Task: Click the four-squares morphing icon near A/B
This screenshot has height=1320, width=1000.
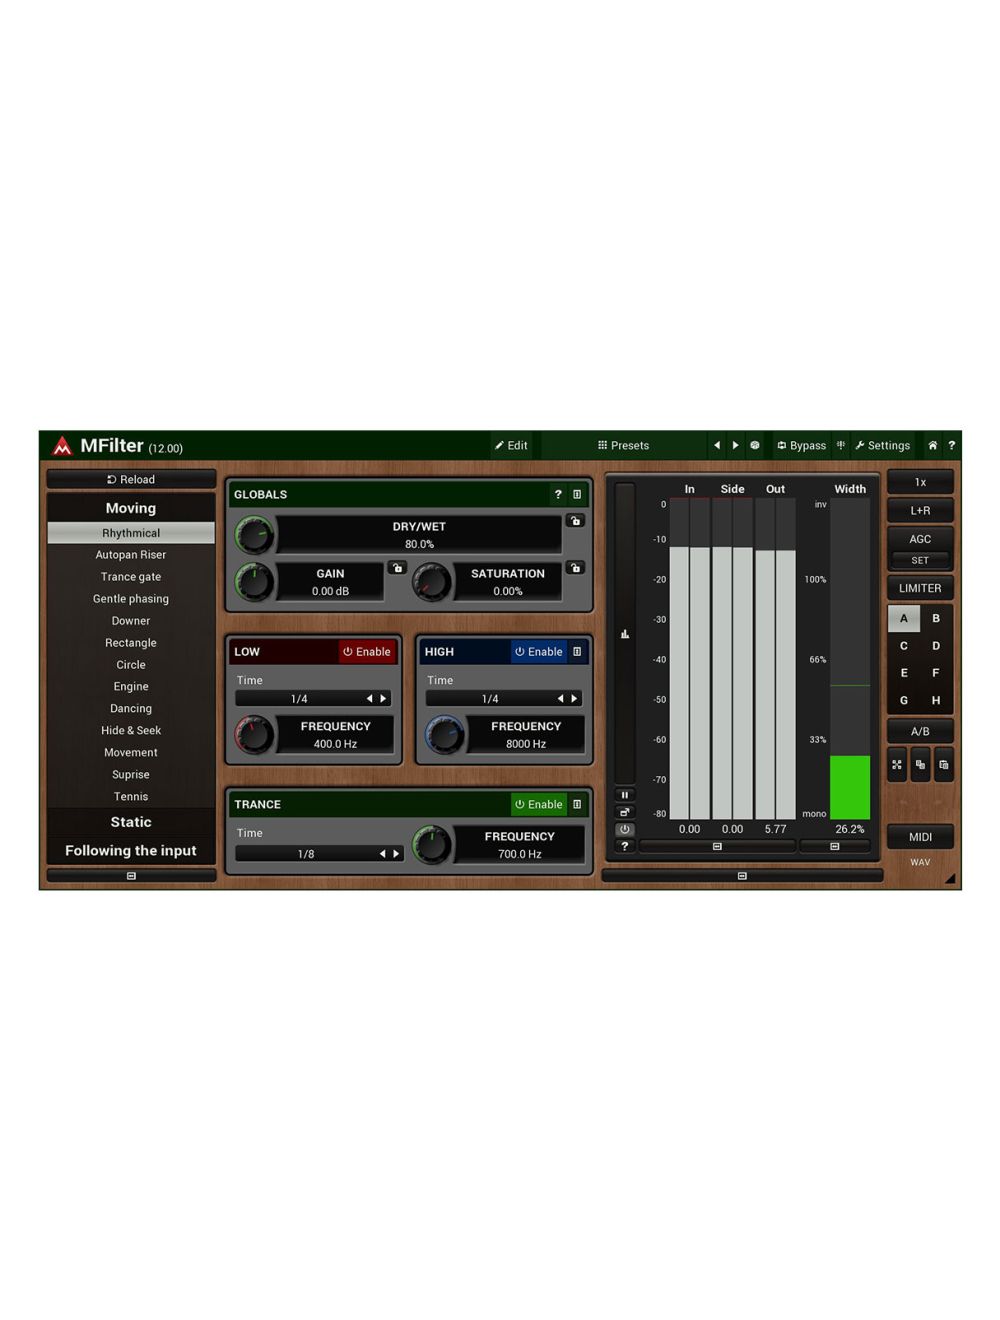Action: [x=897, y=764]
